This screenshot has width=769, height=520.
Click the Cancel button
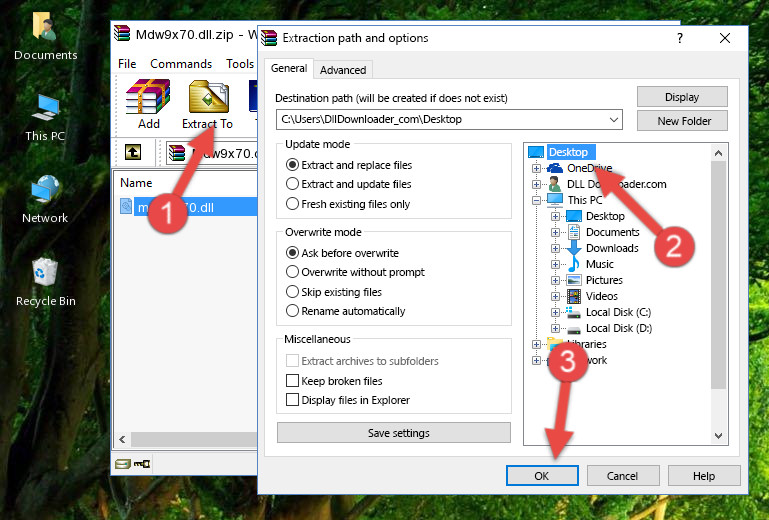[622, 476]
